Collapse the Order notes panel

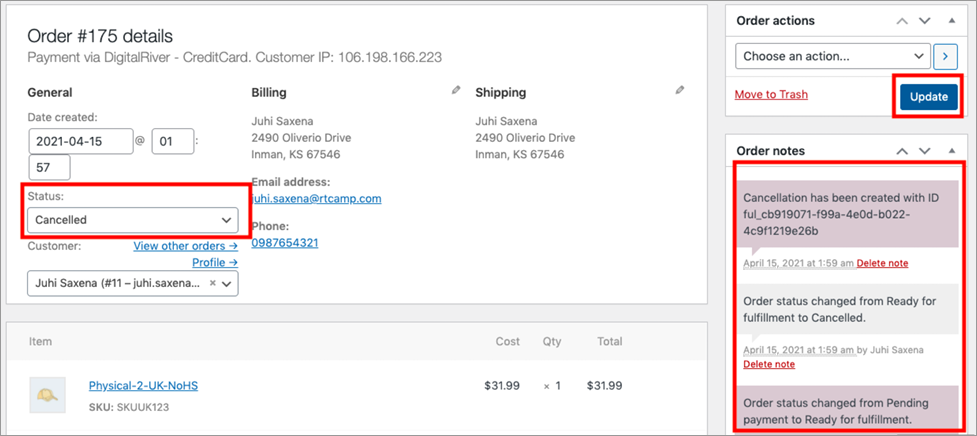(x=951, y=151)
